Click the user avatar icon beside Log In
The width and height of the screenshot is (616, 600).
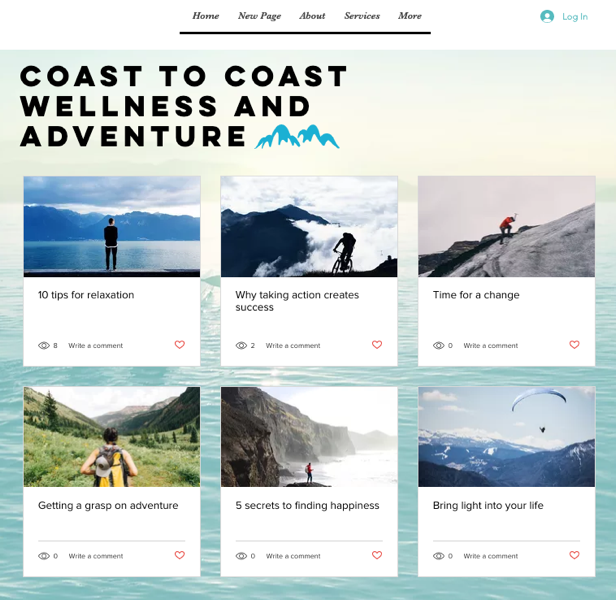click(547, 16)
